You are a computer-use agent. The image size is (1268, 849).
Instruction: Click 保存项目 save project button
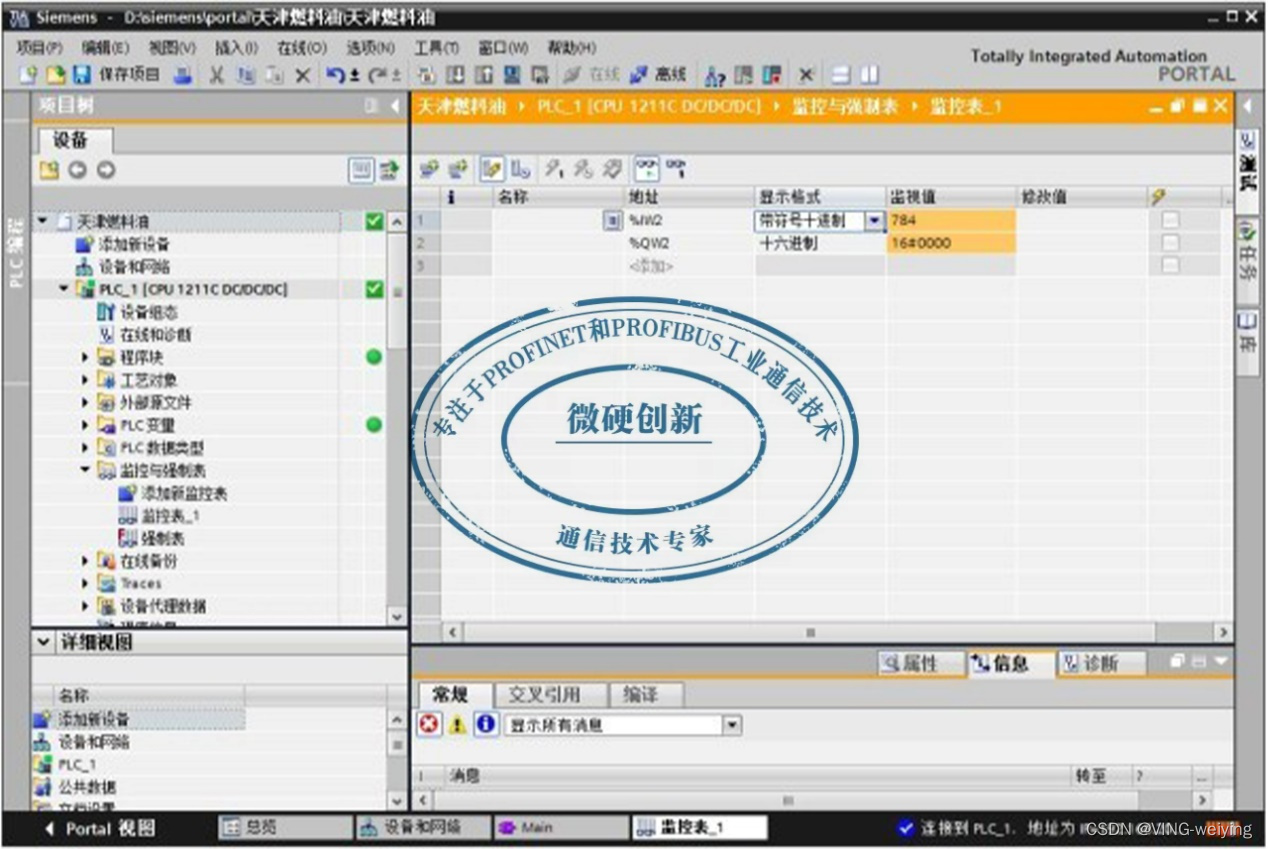pyautogui.click(x=116, y=75)
